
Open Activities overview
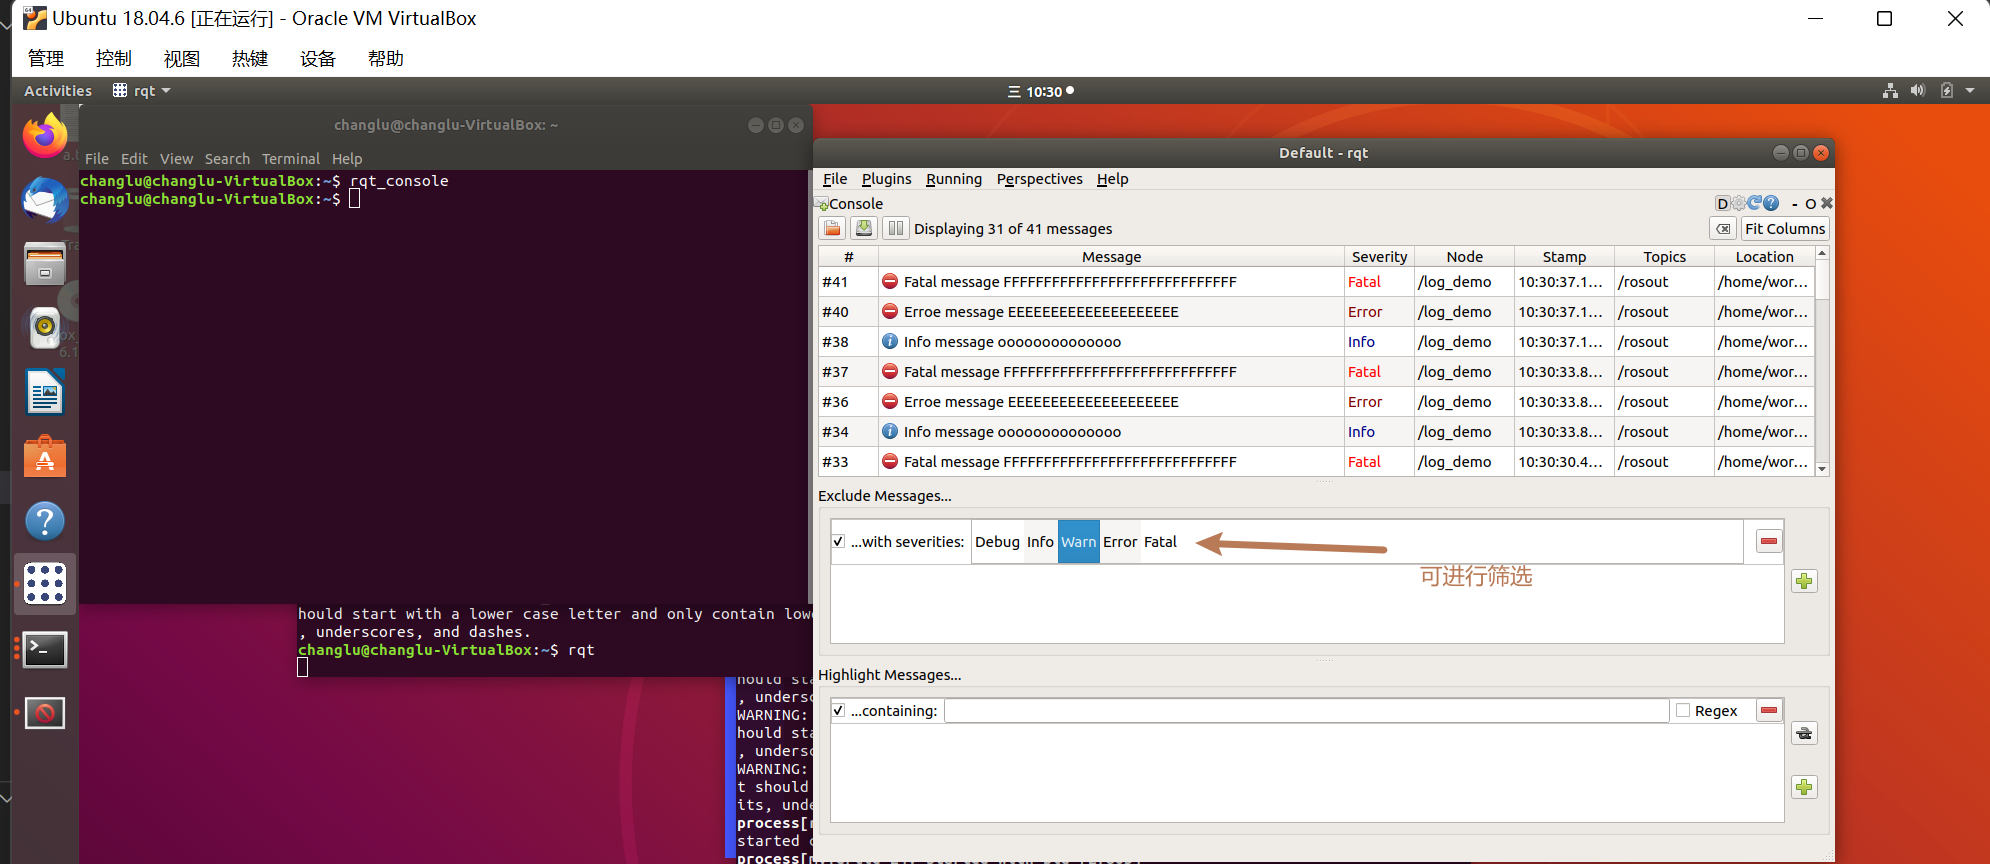click(x=58, y=91)
